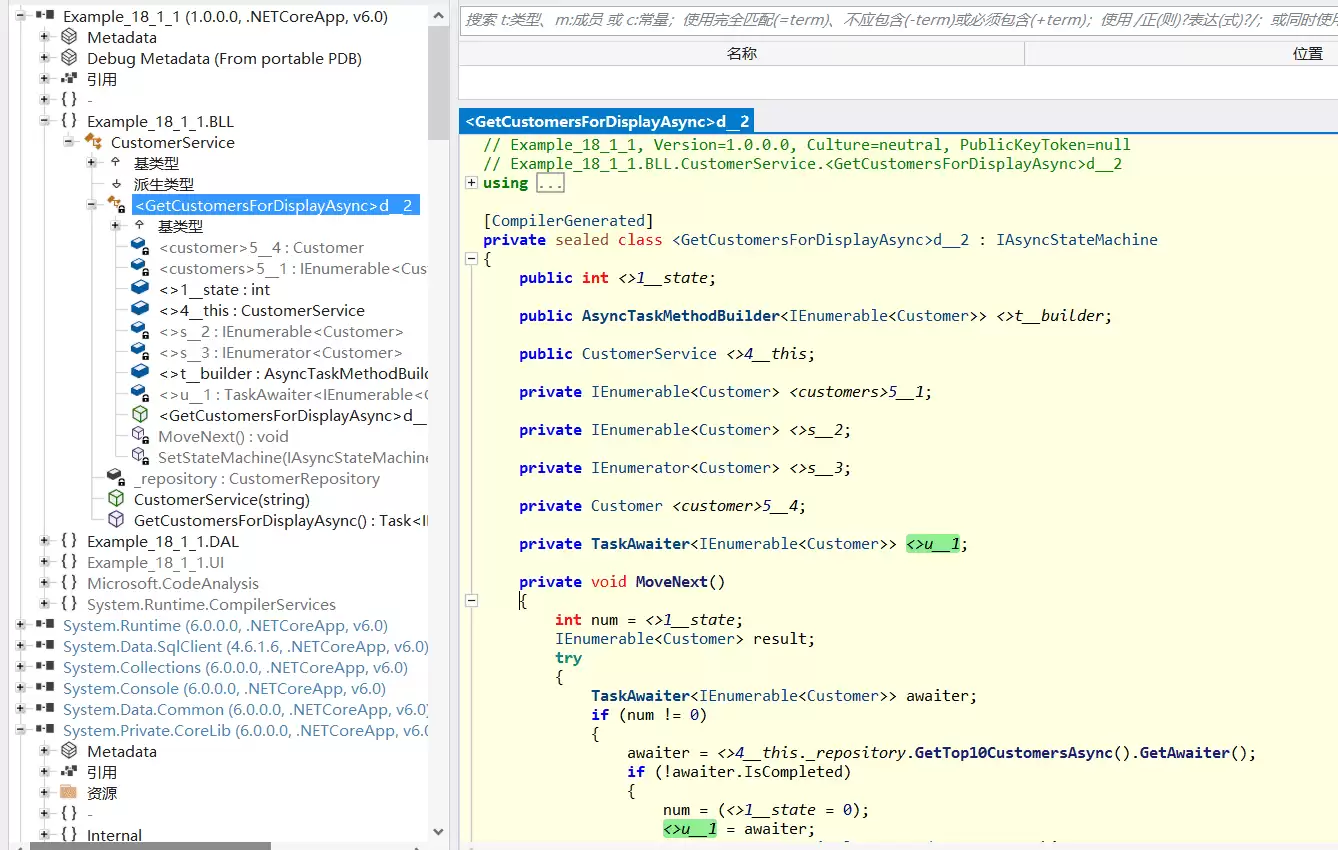Click the Example_18_1_1.DAL namespace icon
This screenshot has height=850, width=1338.
(69, 541)
